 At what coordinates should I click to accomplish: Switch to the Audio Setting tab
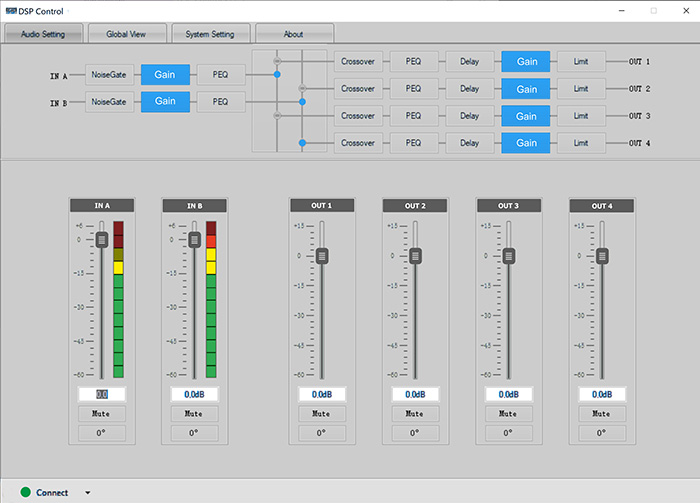(x=43, y=34)
